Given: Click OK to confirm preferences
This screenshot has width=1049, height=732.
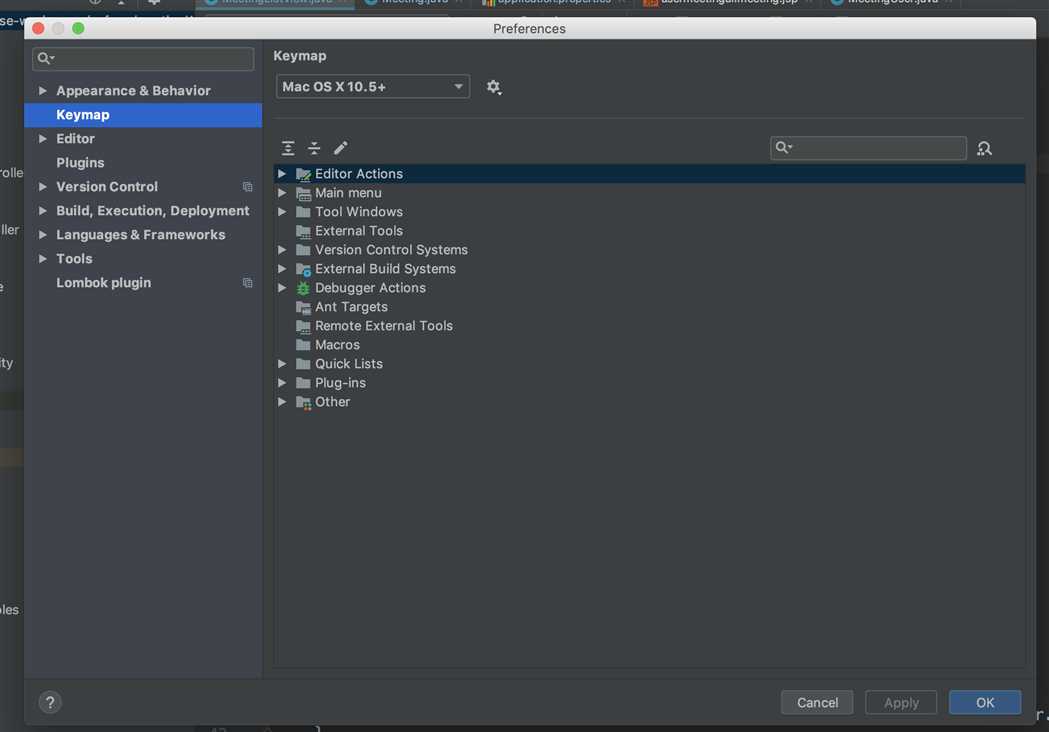Looking at the screenshot, I should click(x=985, y=703).
